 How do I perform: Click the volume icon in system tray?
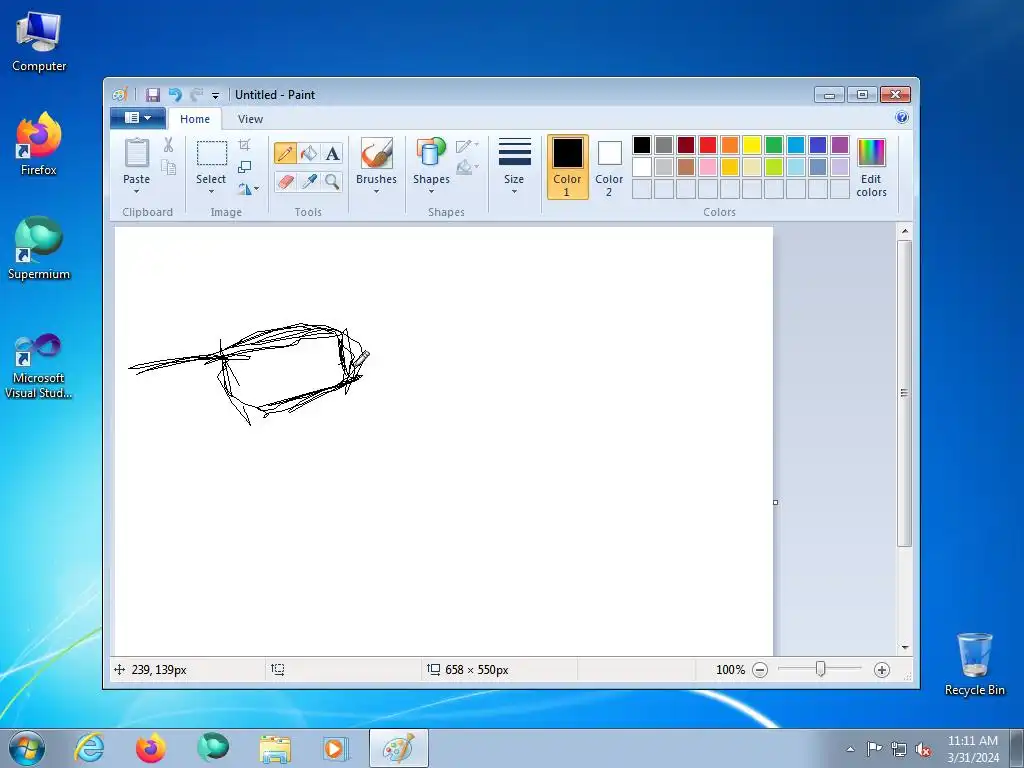pyautogui.click(x=923, y=750)
